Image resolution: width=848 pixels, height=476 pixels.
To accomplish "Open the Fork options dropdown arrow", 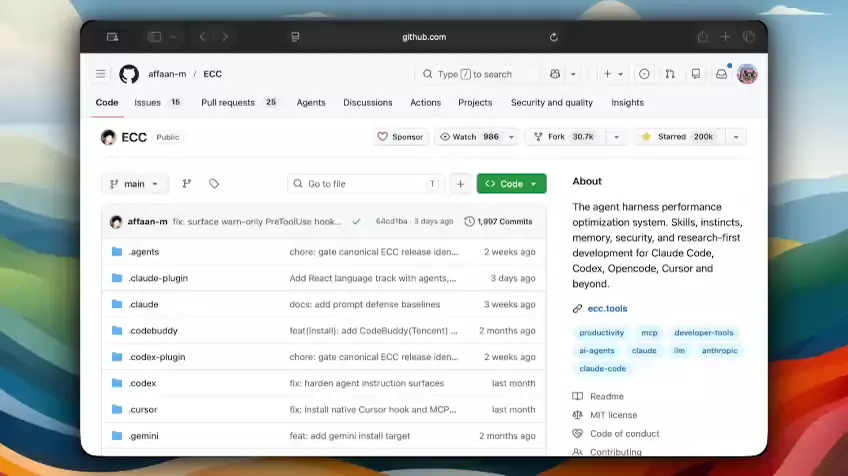I will 617,137.
